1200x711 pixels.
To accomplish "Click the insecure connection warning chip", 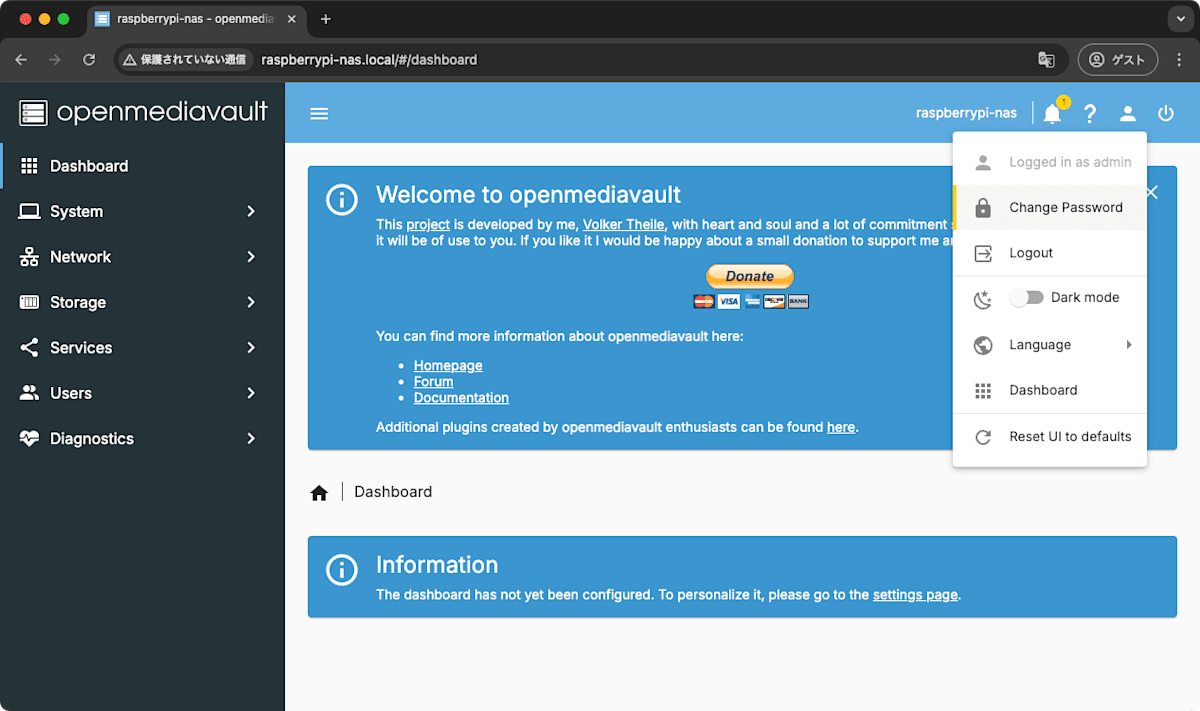I will (185, 60).
